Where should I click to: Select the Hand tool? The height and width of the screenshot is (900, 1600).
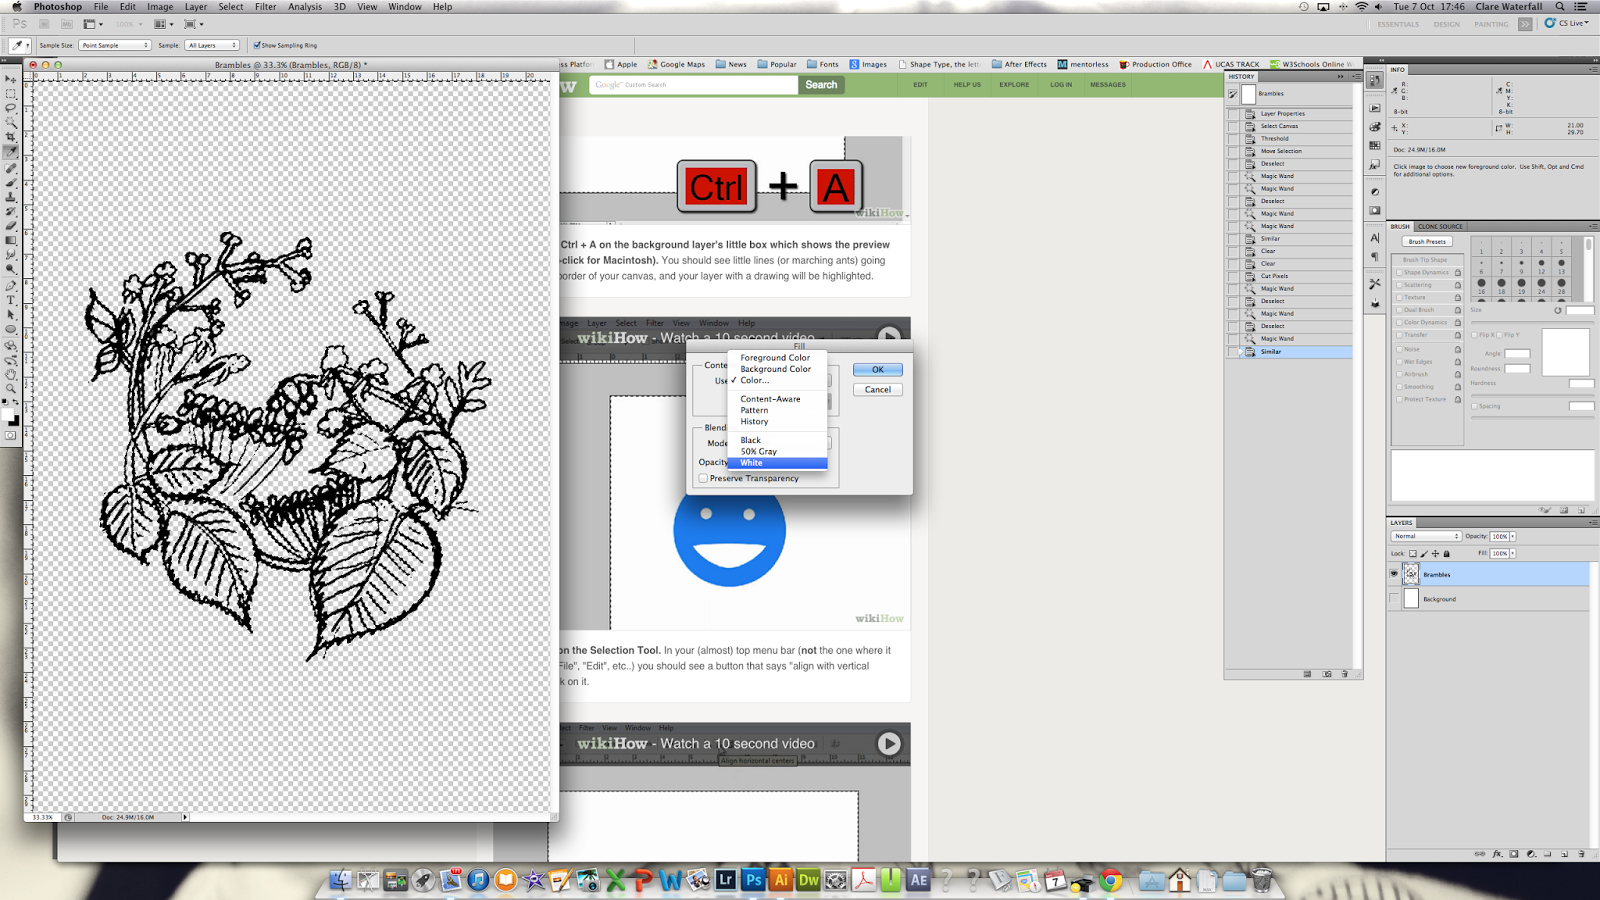pyautogui.click(x=10, y=374)
